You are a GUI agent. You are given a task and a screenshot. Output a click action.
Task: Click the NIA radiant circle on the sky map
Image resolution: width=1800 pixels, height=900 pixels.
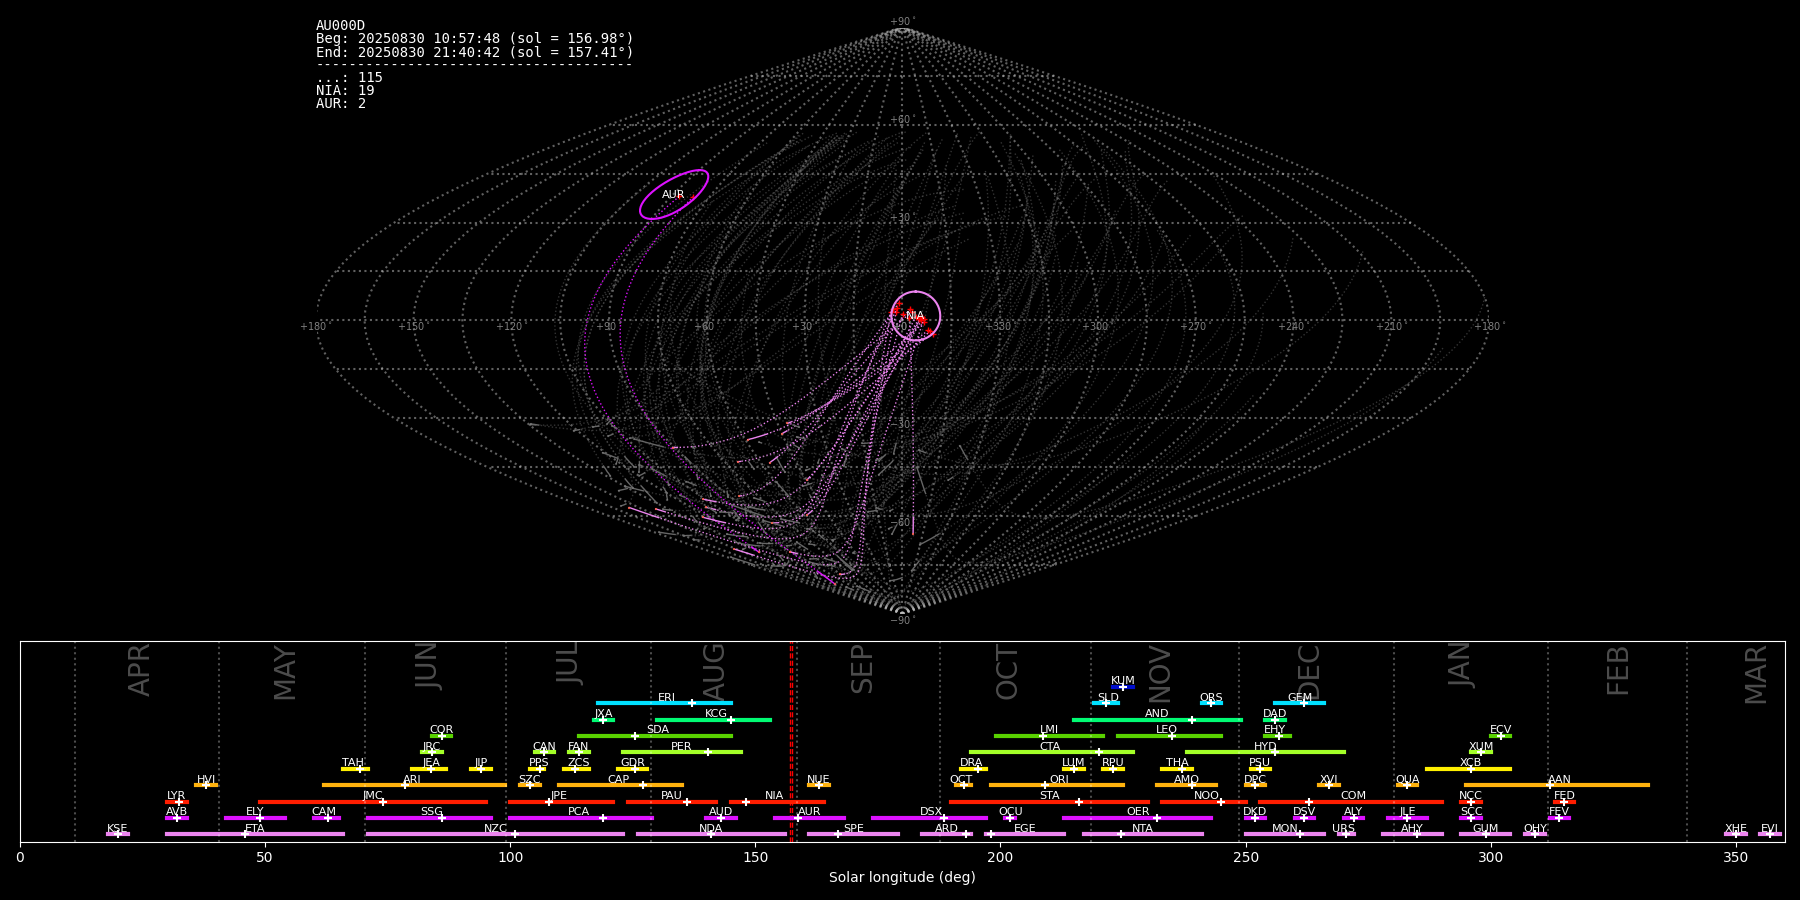(915, 316)
